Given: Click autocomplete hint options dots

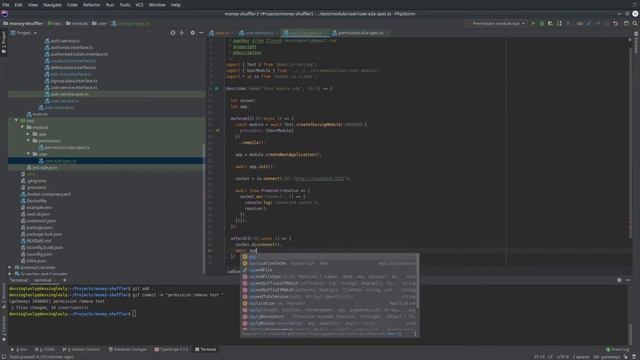Looking at the screenshot, I should (x=415, y=334).
